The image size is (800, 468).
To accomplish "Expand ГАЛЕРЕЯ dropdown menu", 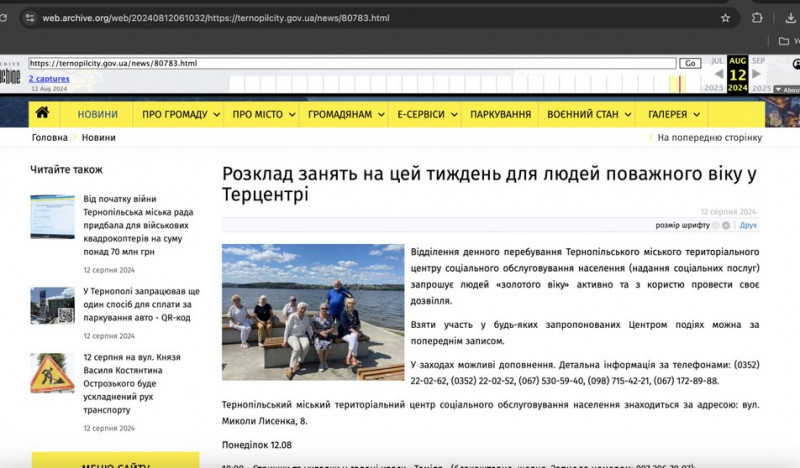I will click(673, 114).
